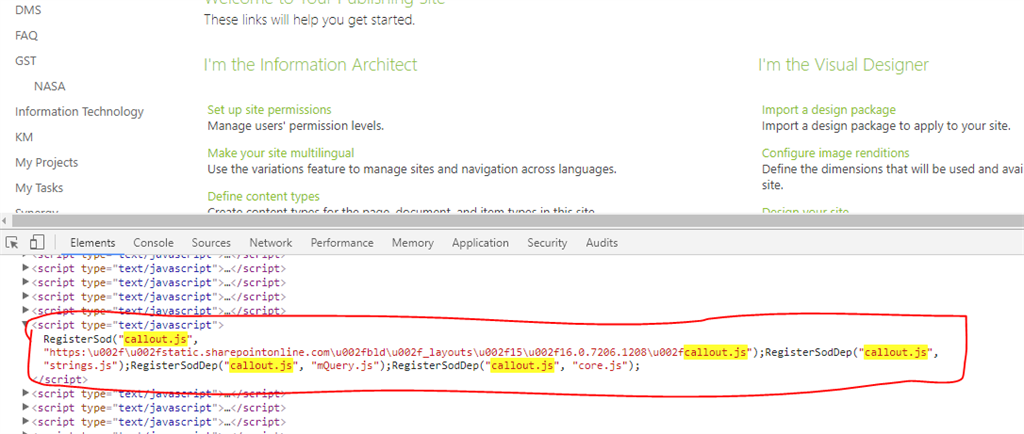Select the RegisterSod("callout.js" code line
The height and width of the screenshot is (434, 1024).
click(x=120, y=339)
